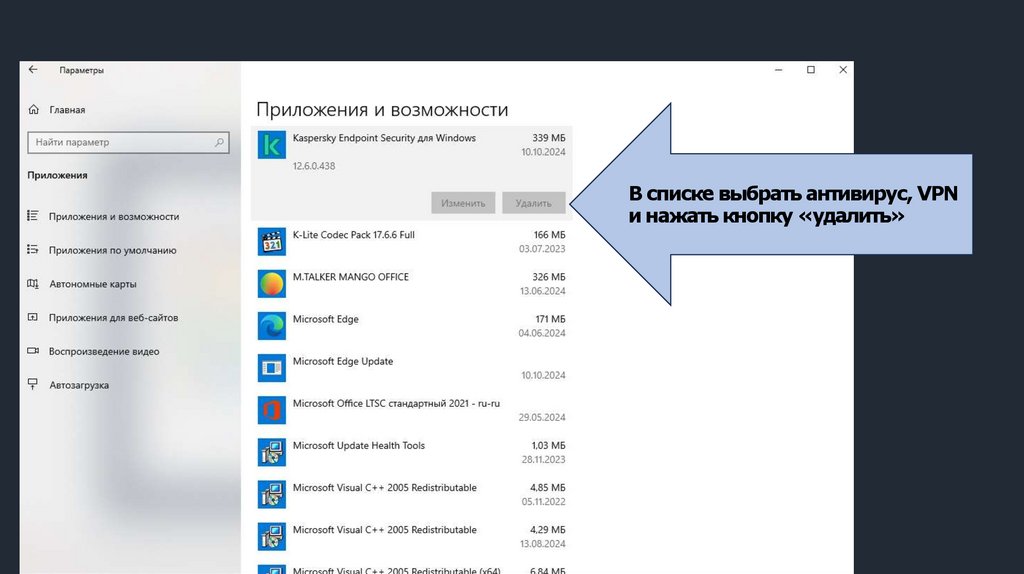Click the Автономные карты map icon
Screen dimensions: 1024x574
[33, 283]
